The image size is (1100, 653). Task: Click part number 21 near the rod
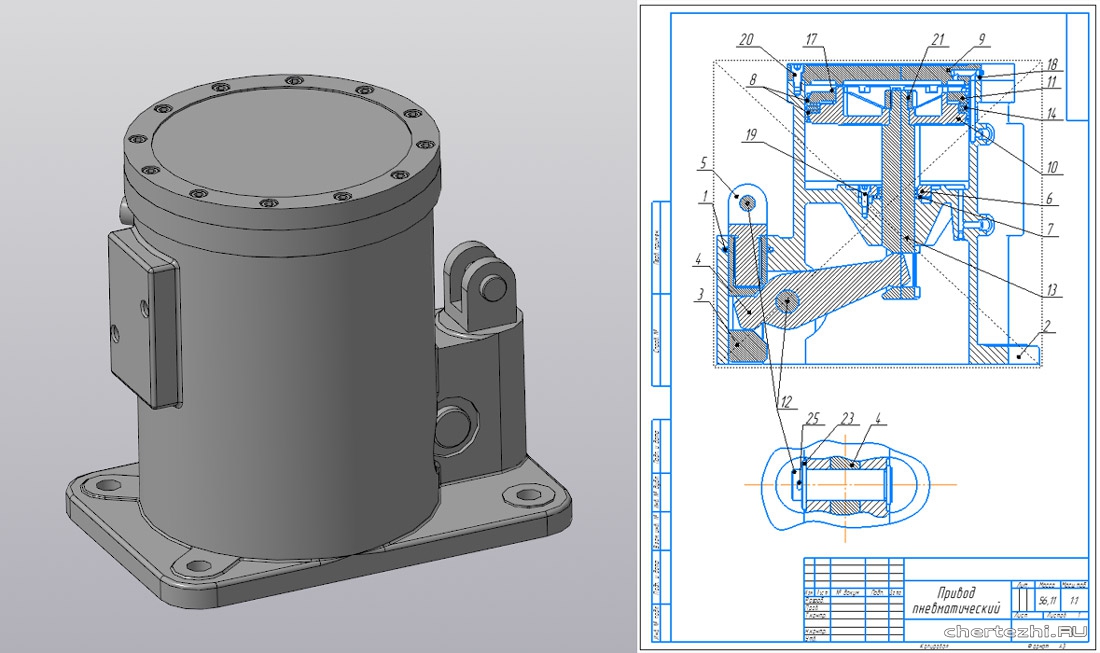pos(936,40)
